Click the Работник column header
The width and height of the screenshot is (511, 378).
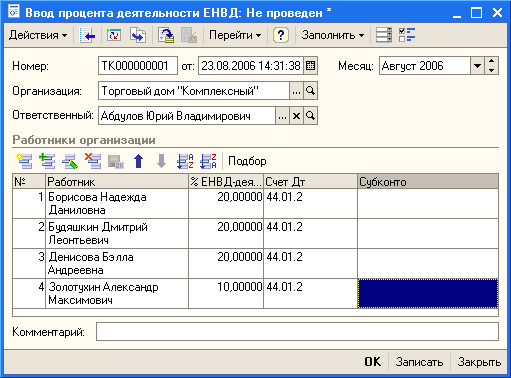[117, 182]
